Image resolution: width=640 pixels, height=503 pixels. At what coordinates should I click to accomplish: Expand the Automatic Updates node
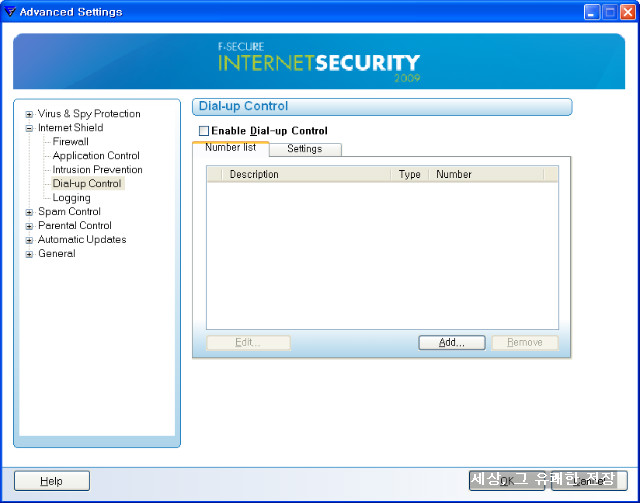pos(29,240)
